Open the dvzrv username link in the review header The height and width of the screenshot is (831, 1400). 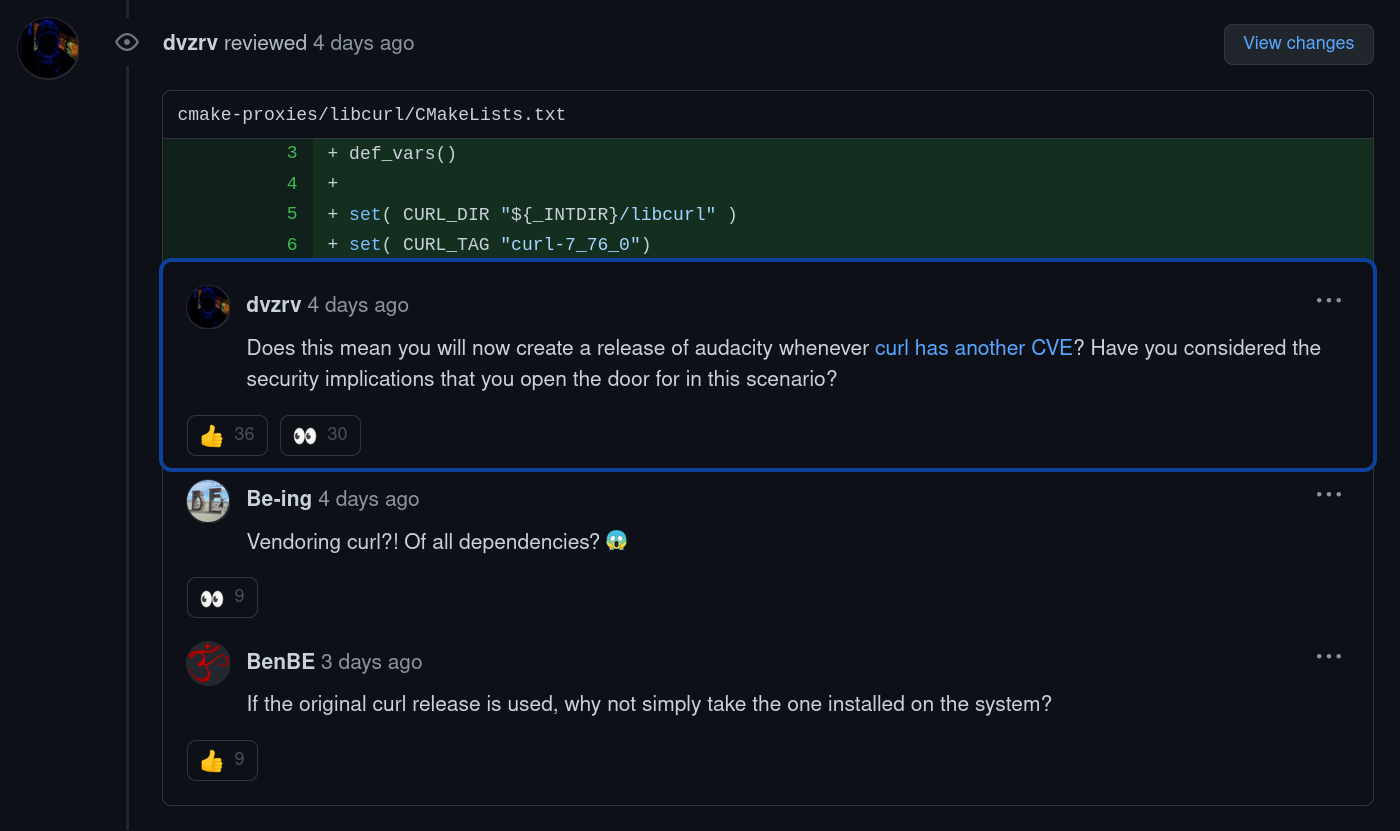[x=190, y=43]
